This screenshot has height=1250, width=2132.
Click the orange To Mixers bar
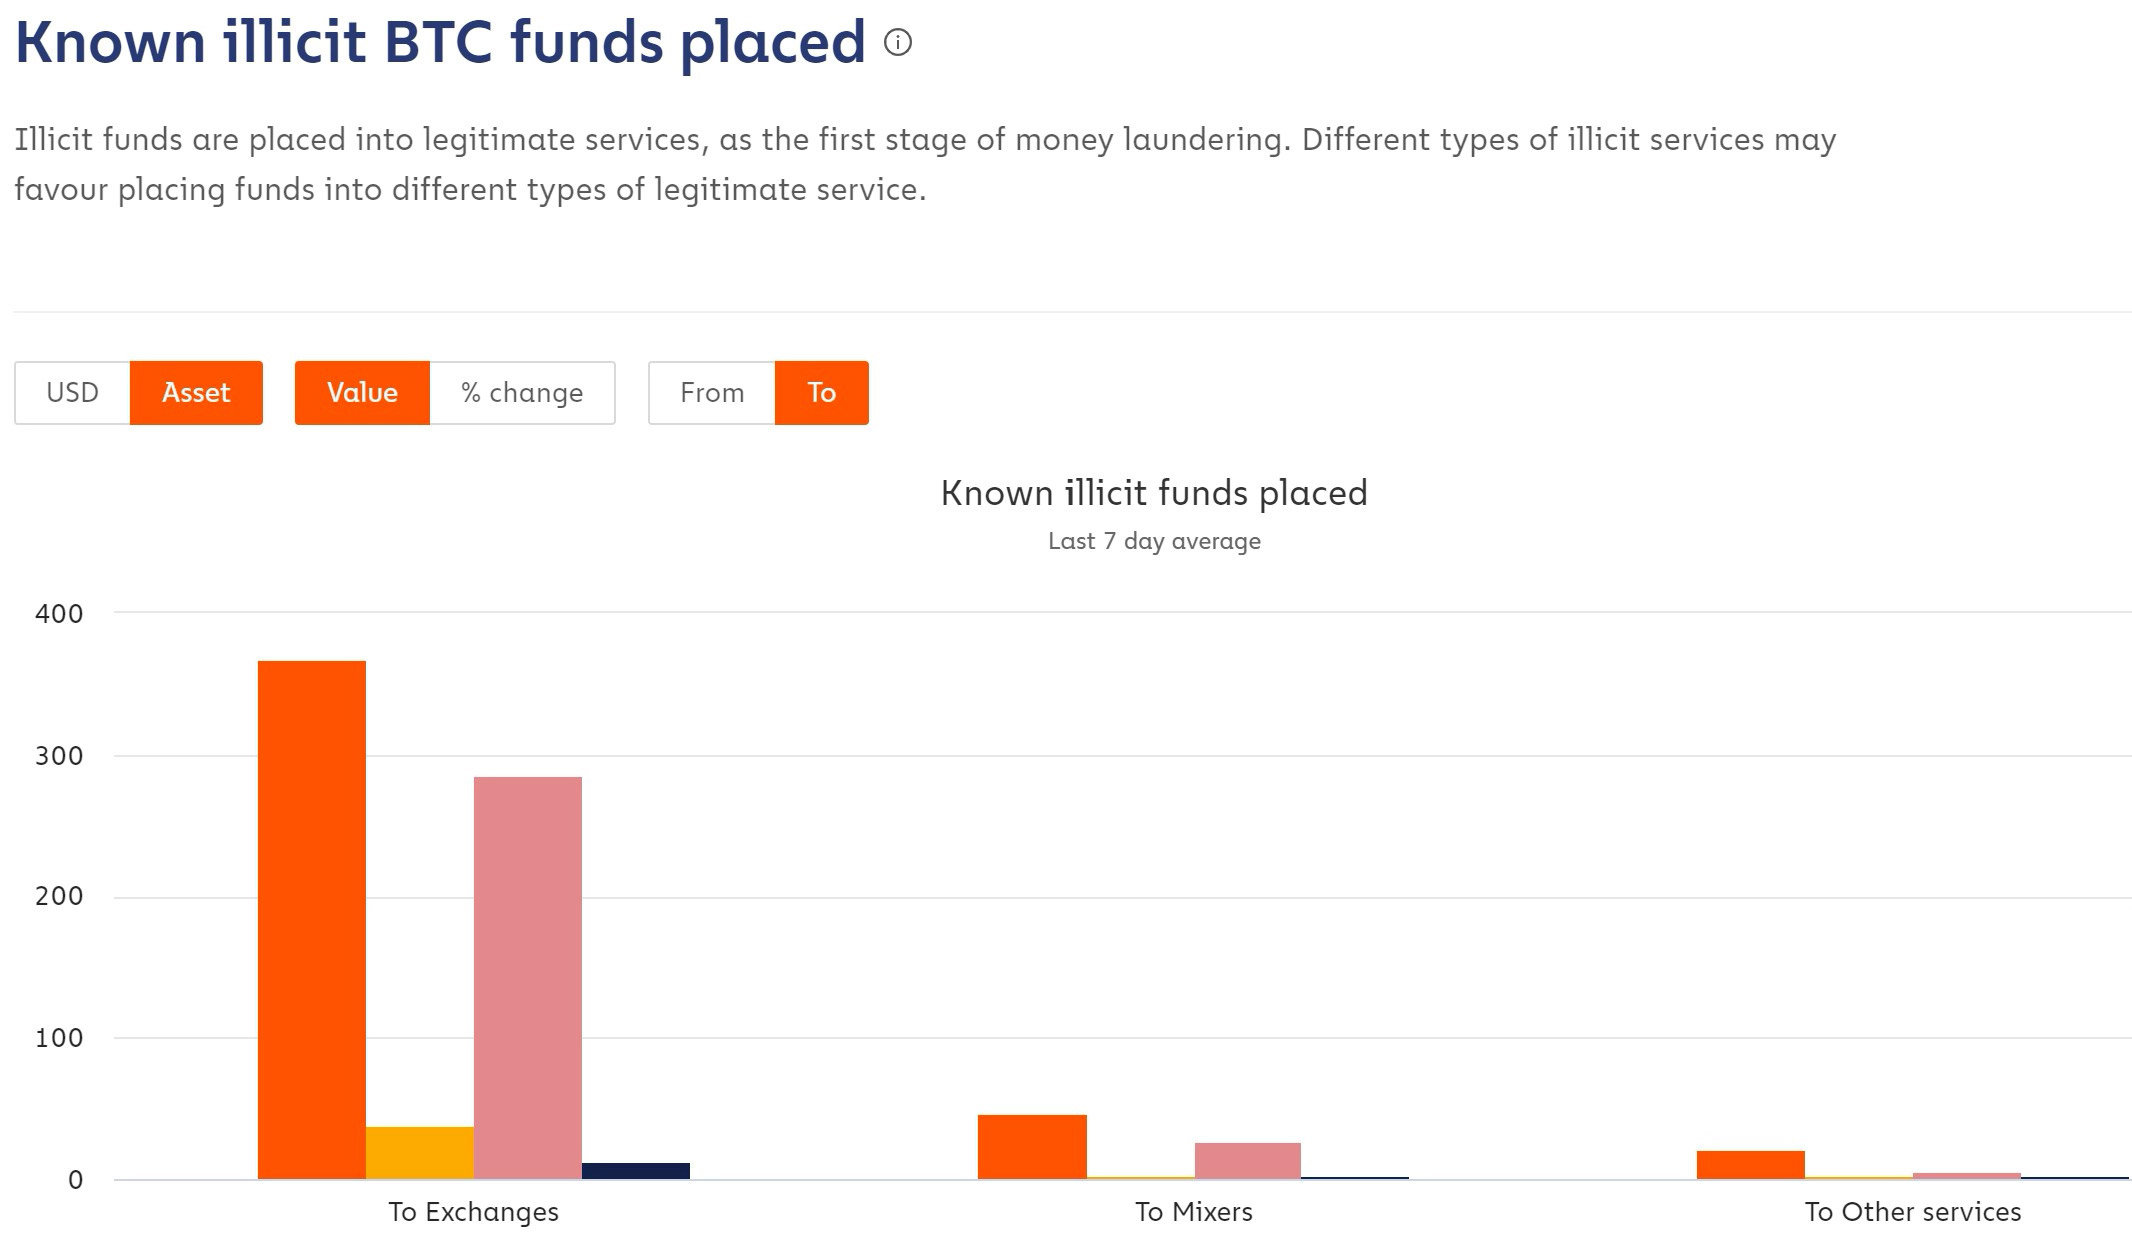1032,1147
